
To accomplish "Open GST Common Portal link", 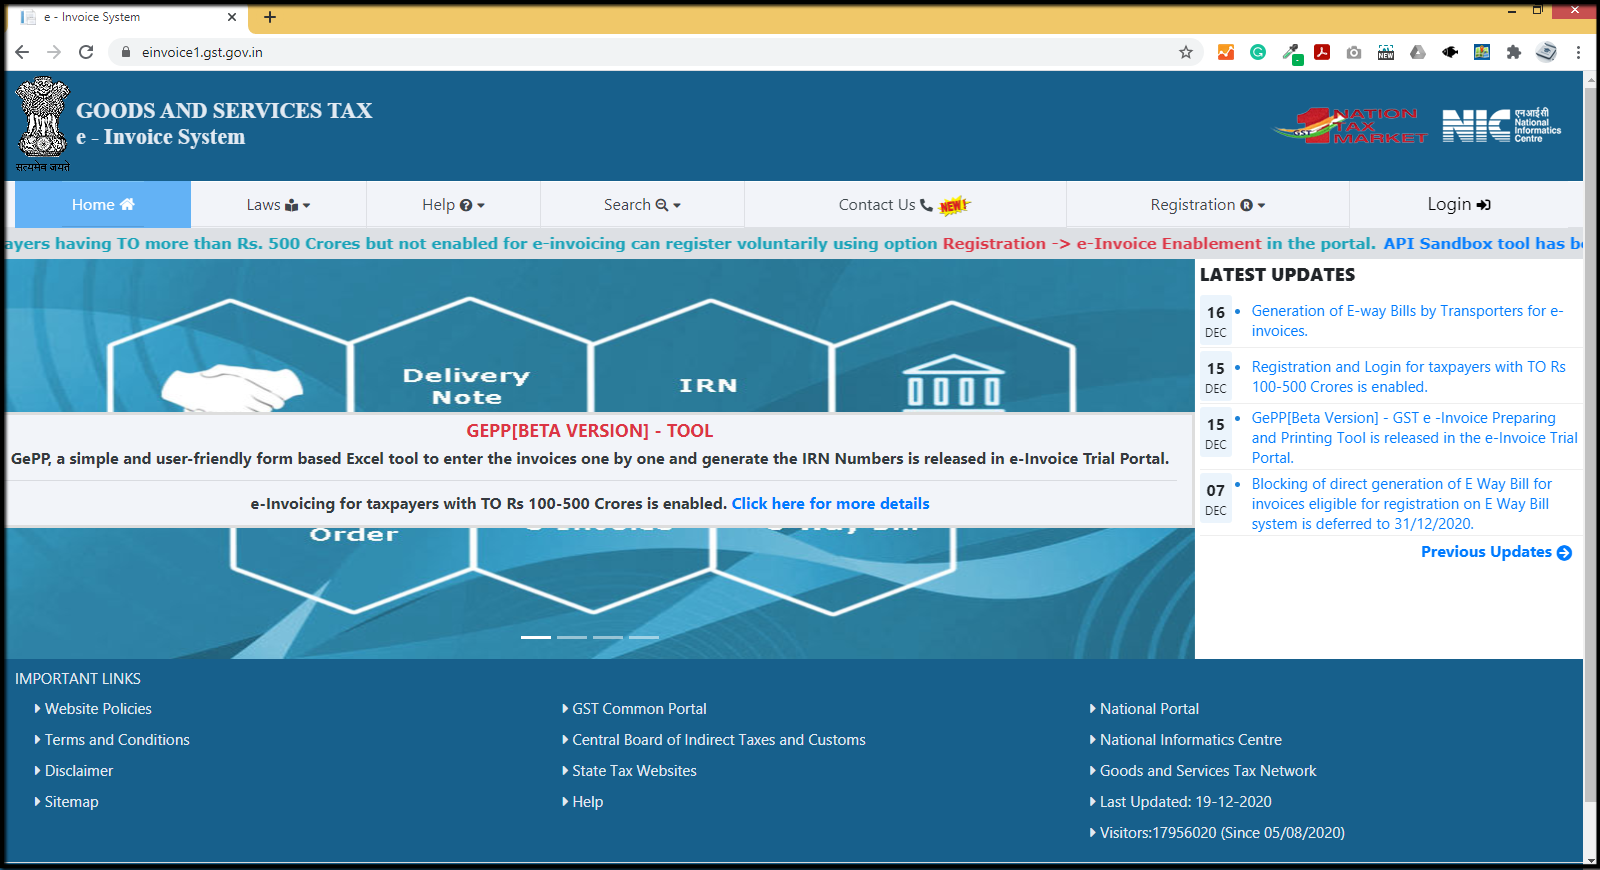I will [x=639, y=709].
